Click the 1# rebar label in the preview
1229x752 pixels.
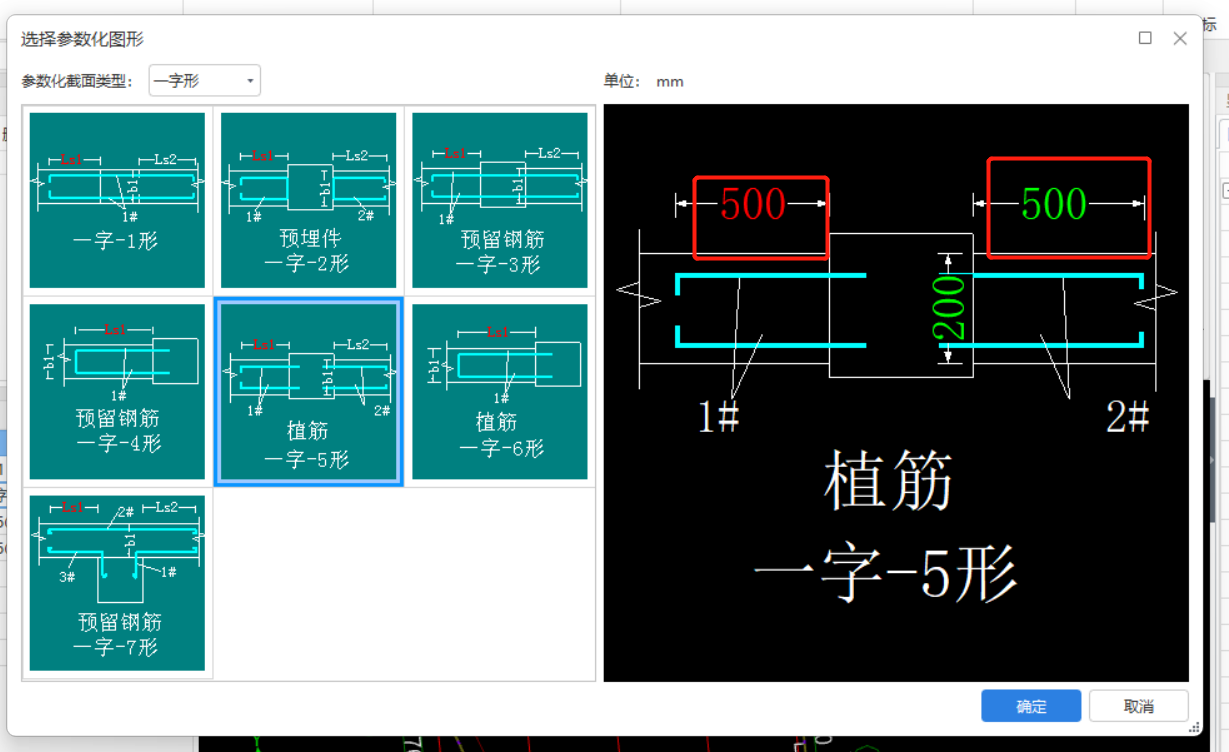coord(718,417)
